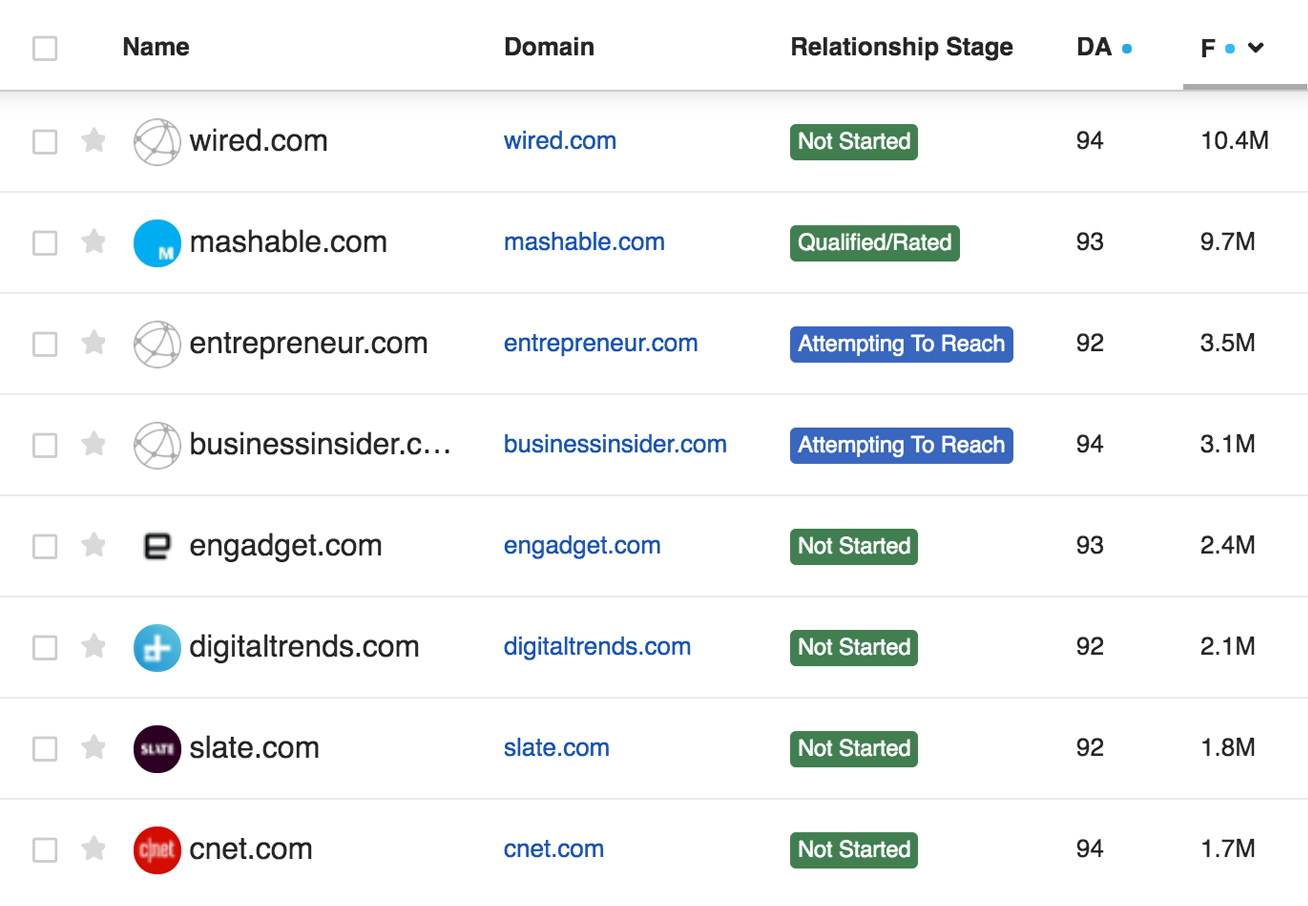Viewport: 1308px width, 906px height.
Task: Favorite entrepreneur.com with its star icon
Action: click(x=93, y=343)
